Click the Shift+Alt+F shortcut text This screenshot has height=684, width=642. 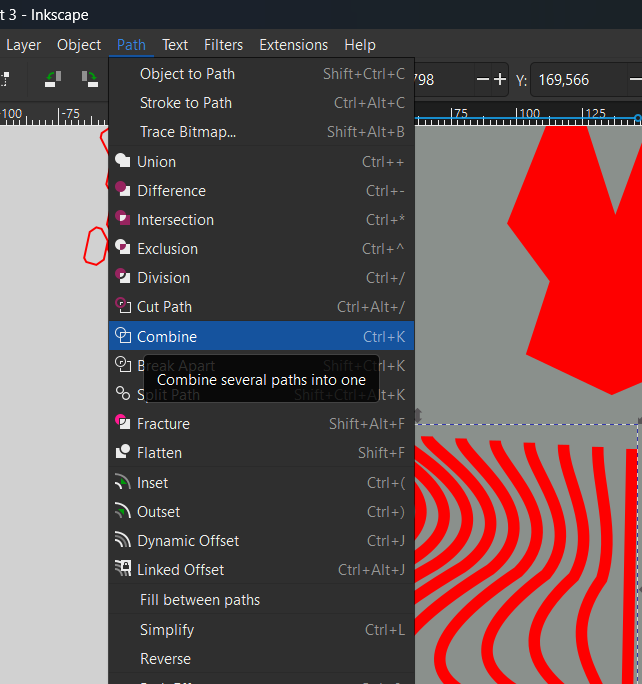pyautogui.click(x=367, y=424)
